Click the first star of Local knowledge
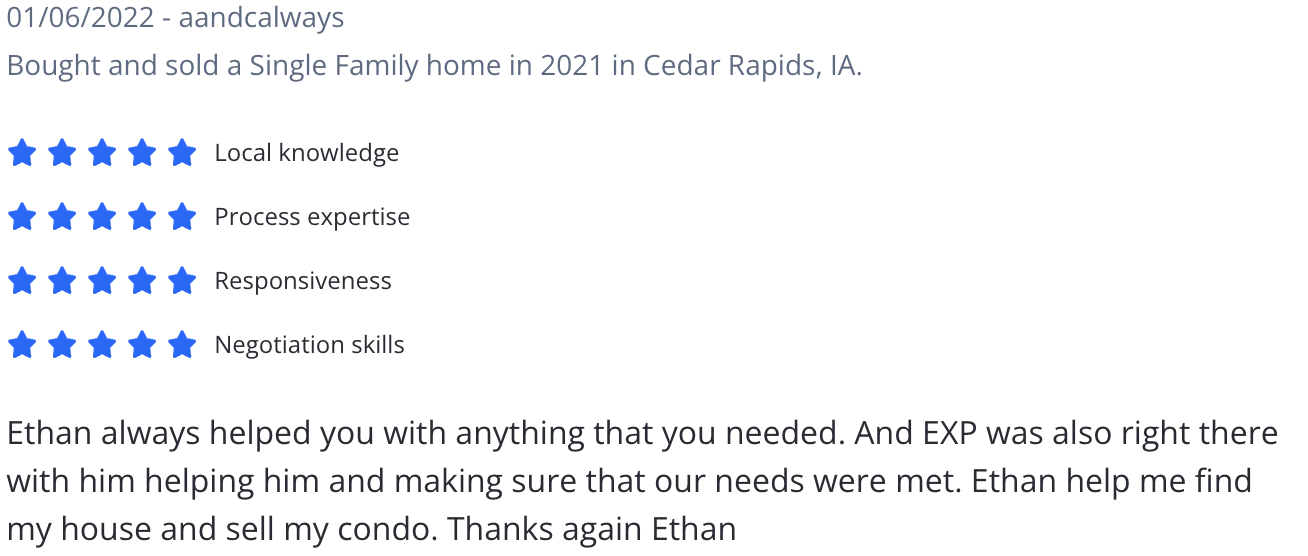This screenshot has width=1308, height=556. [22, 153]
